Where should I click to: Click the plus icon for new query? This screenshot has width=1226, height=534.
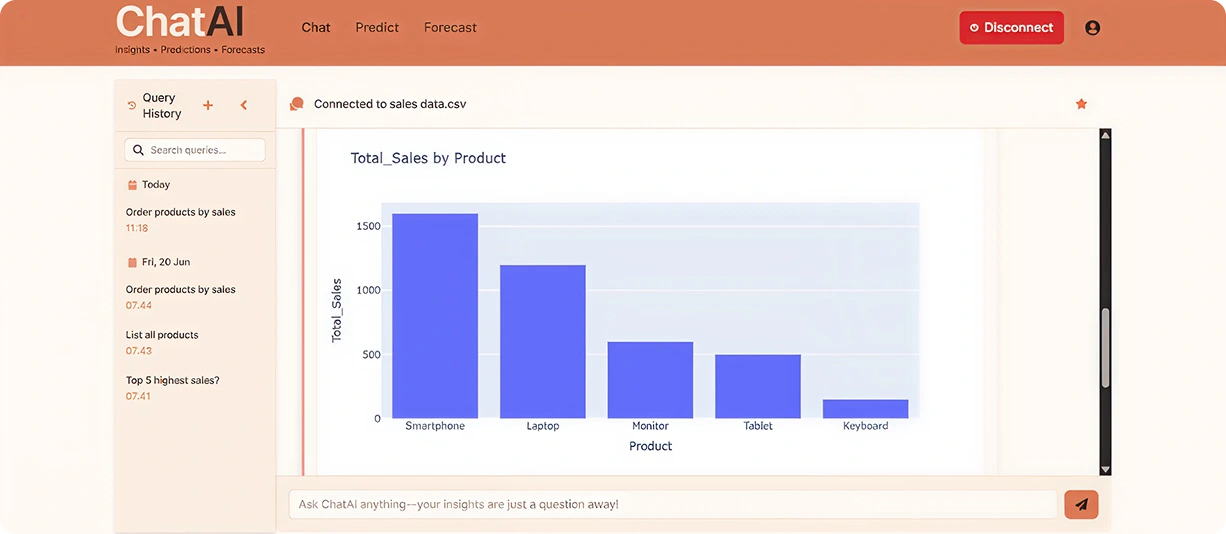pyautogui.click(x=208, y=105)
